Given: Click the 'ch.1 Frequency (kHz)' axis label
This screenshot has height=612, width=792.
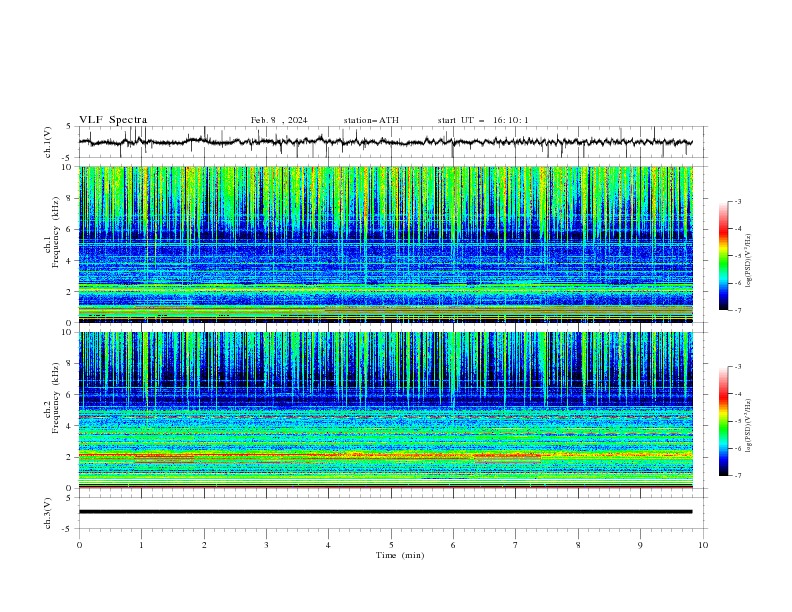Looking at the screenshot, I should (x=51, y=232).
